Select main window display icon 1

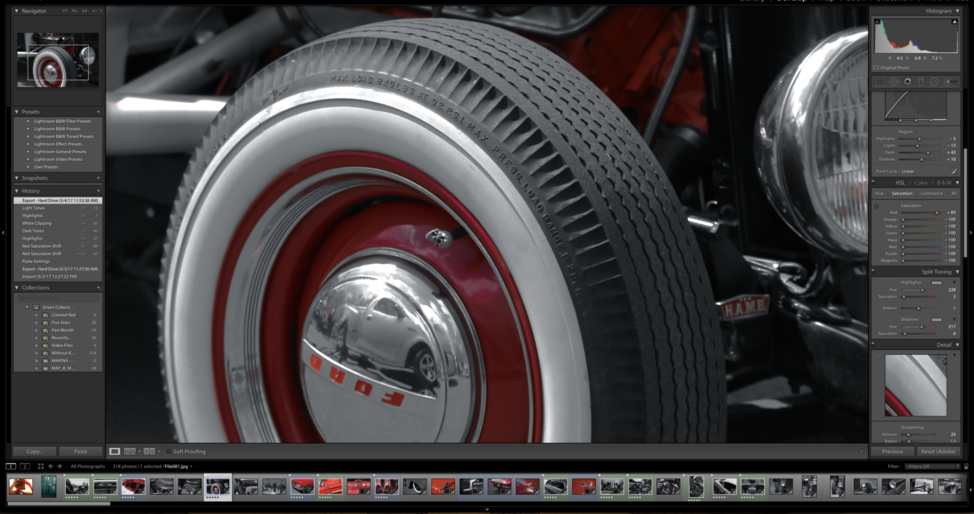pos(11,466)
